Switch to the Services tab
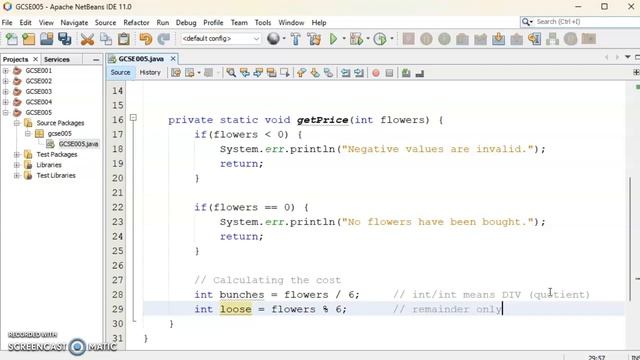640x360 pixels. pyautogui.click(x=57, y=60)
